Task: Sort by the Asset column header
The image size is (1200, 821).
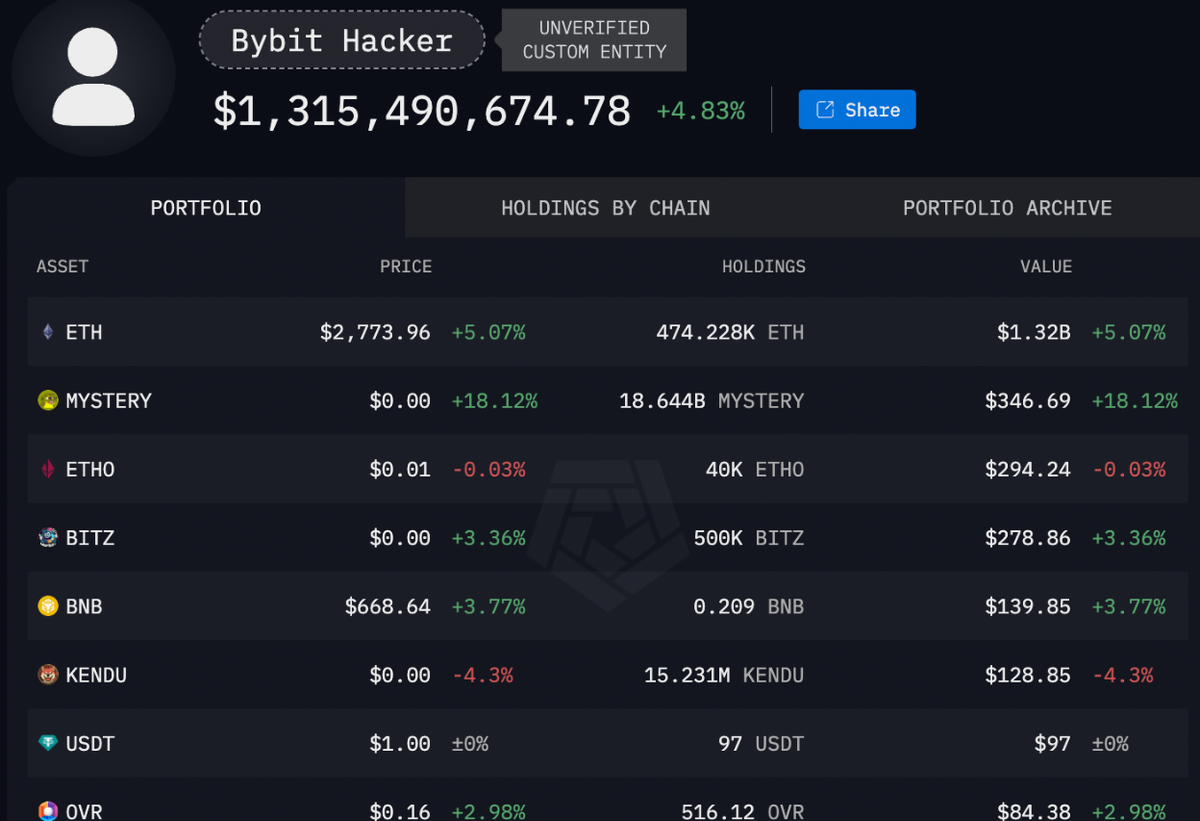Action: 62,267
